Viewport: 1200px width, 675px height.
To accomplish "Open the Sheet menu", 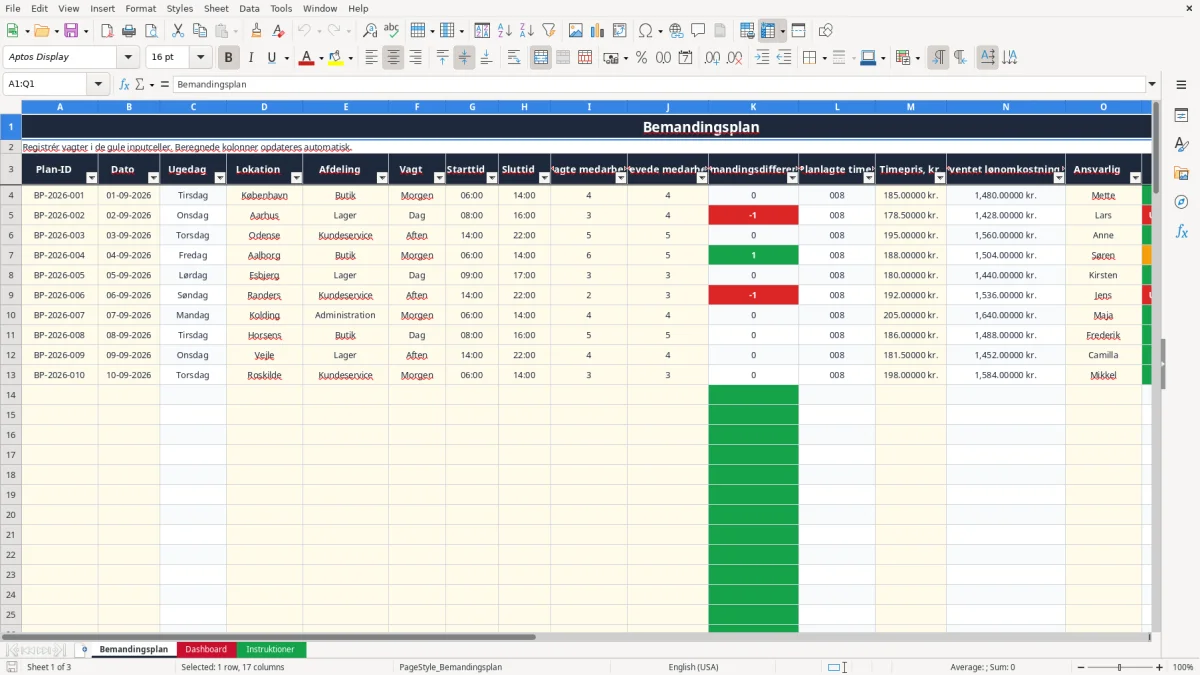I will pos(216,8).
